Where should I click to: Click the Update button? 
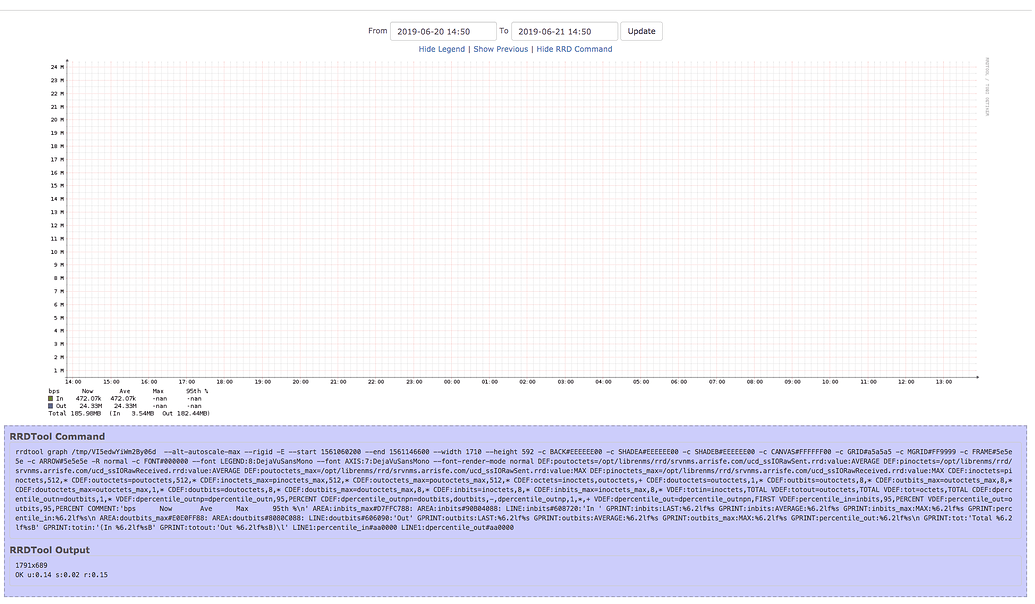pyautogui.click(x=640, y=30)
